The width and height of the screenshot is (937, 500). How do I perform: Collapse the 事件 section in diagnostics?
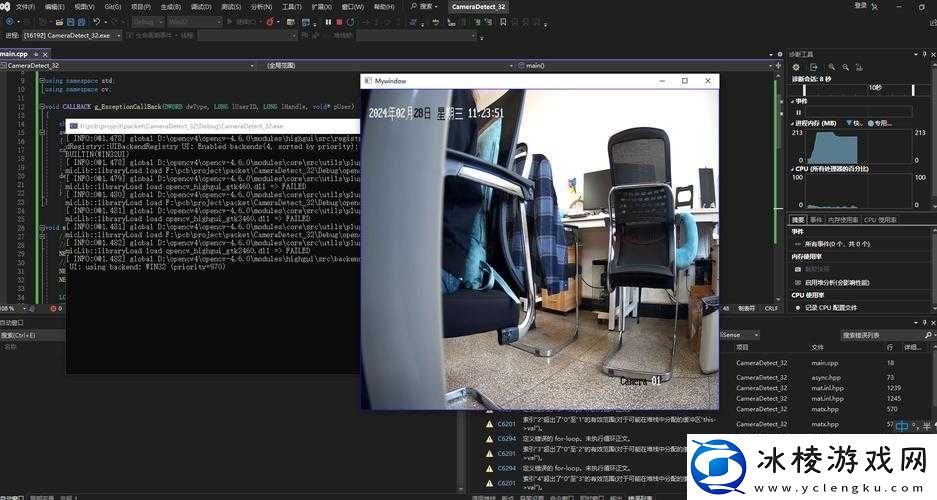(793, 102)
